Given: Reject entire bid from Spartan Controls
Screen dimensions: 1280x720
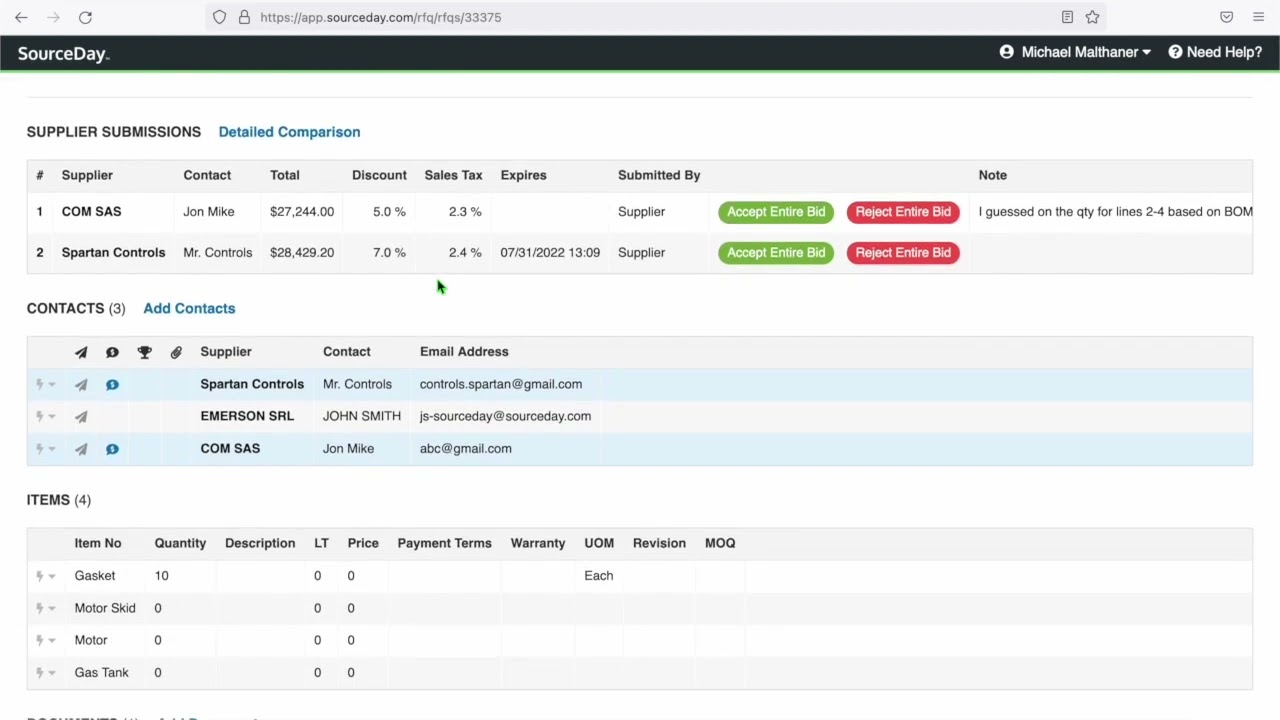Looking at the screenshot, I should coord(903,253).
